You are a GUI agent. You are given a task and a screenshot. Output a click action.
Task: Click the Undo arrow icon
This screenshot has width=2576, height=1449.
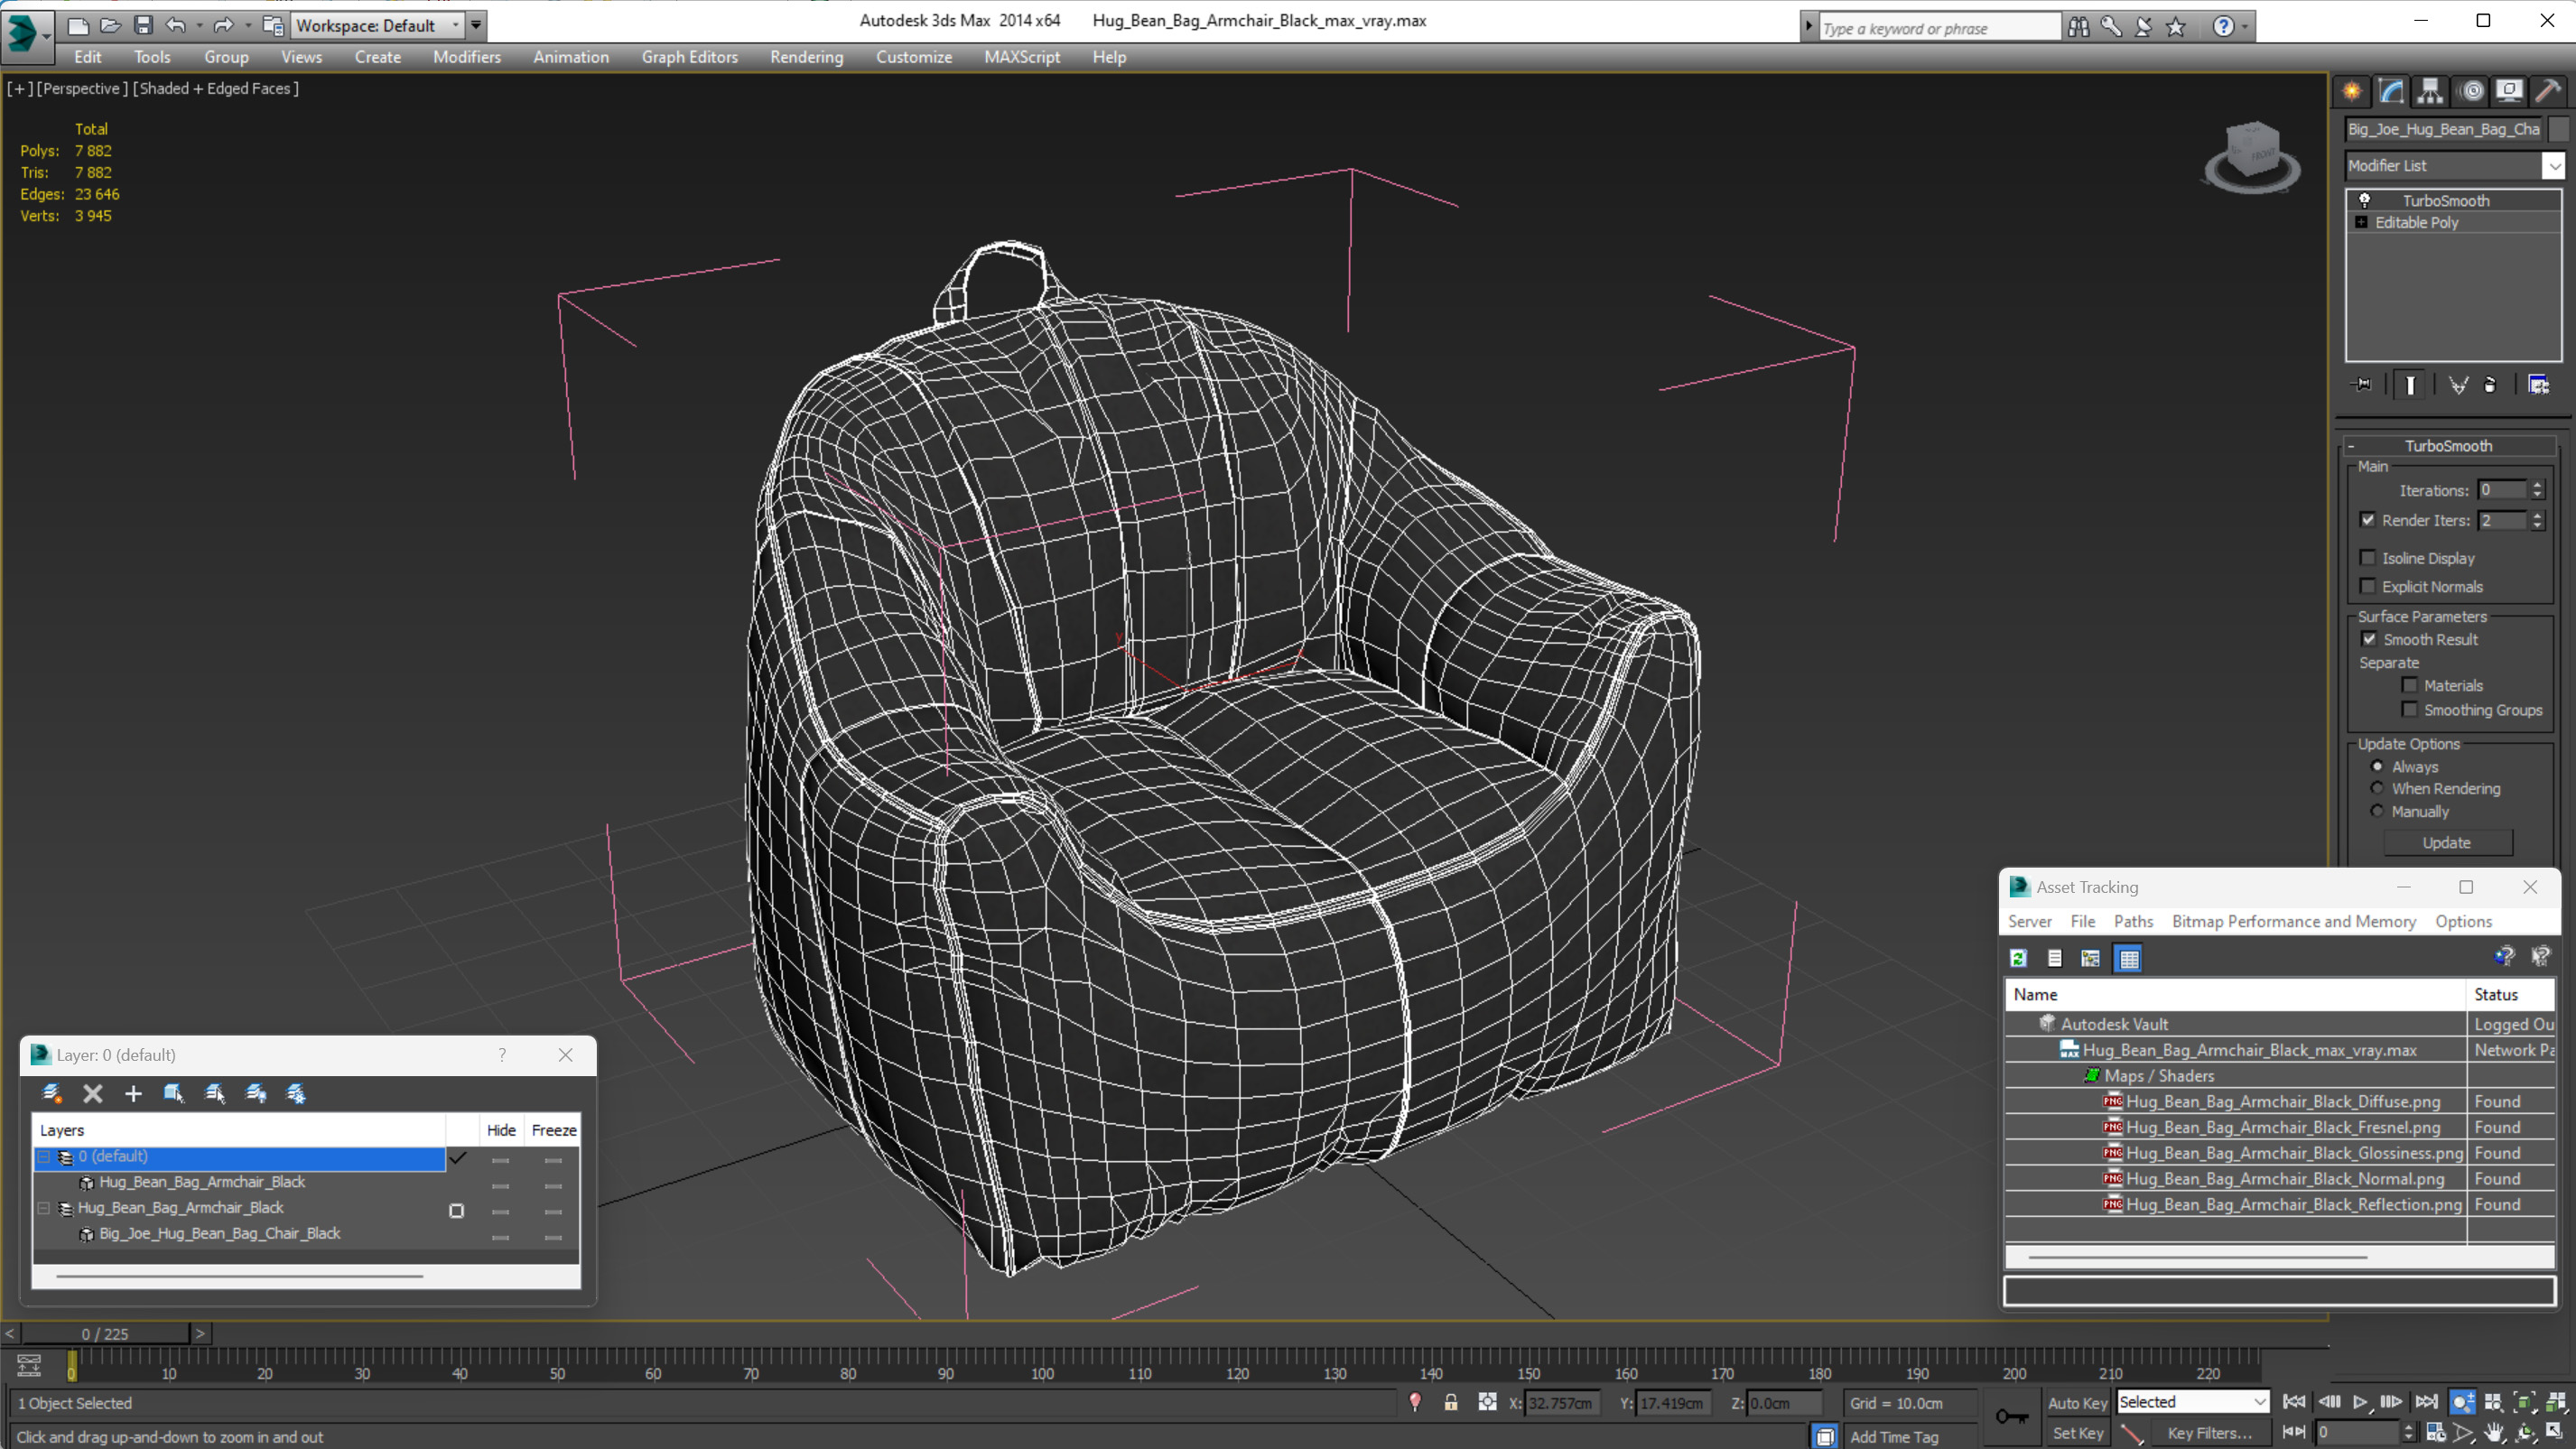(x=176, y=25)
